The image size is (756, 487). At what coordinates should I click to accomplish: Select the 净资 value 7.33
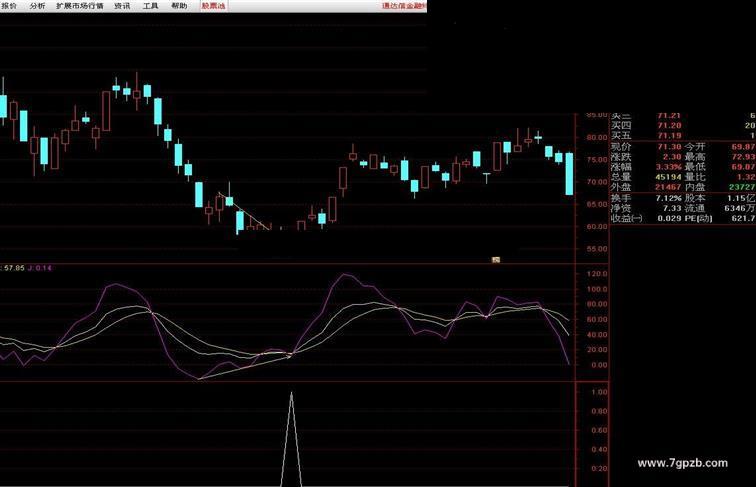[x=672, y=208]
